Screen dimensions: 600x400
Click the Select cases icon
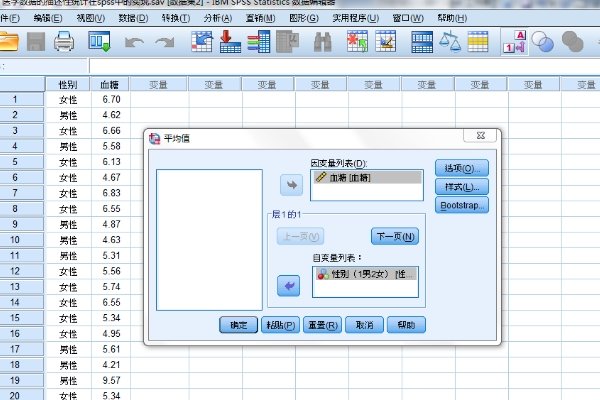click(x=478, y=41)
